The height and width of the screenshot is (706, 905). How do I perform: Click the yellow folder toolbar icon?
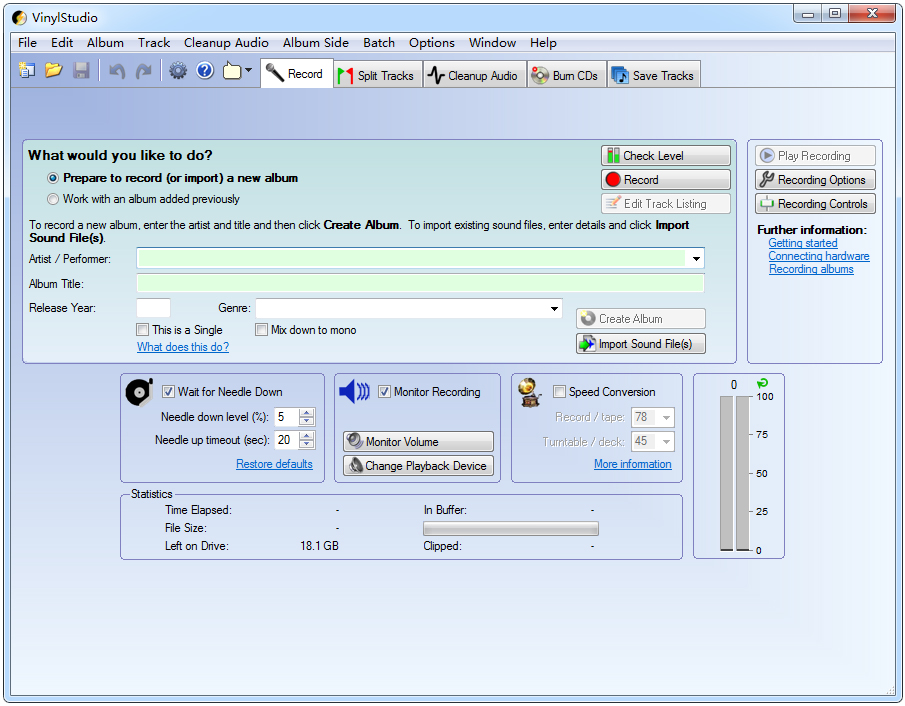pos(232,71)
